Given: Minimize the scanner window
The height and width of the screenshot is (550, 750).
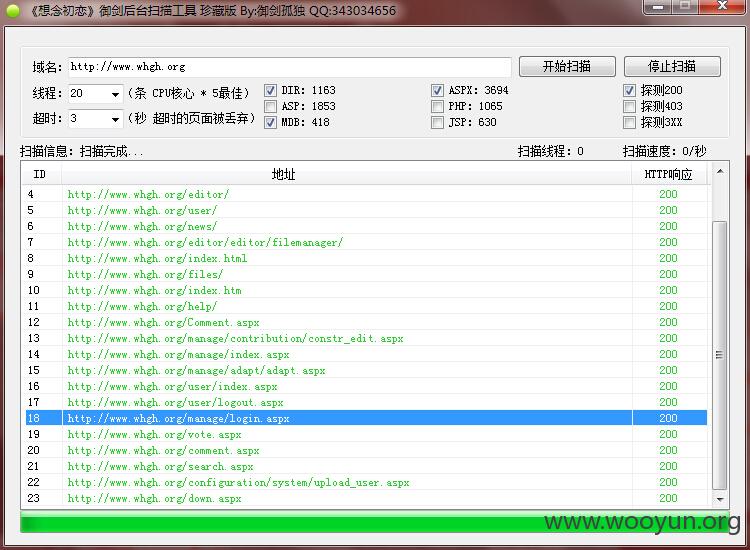Looking at the screenshot, I should tap(658, 7).
